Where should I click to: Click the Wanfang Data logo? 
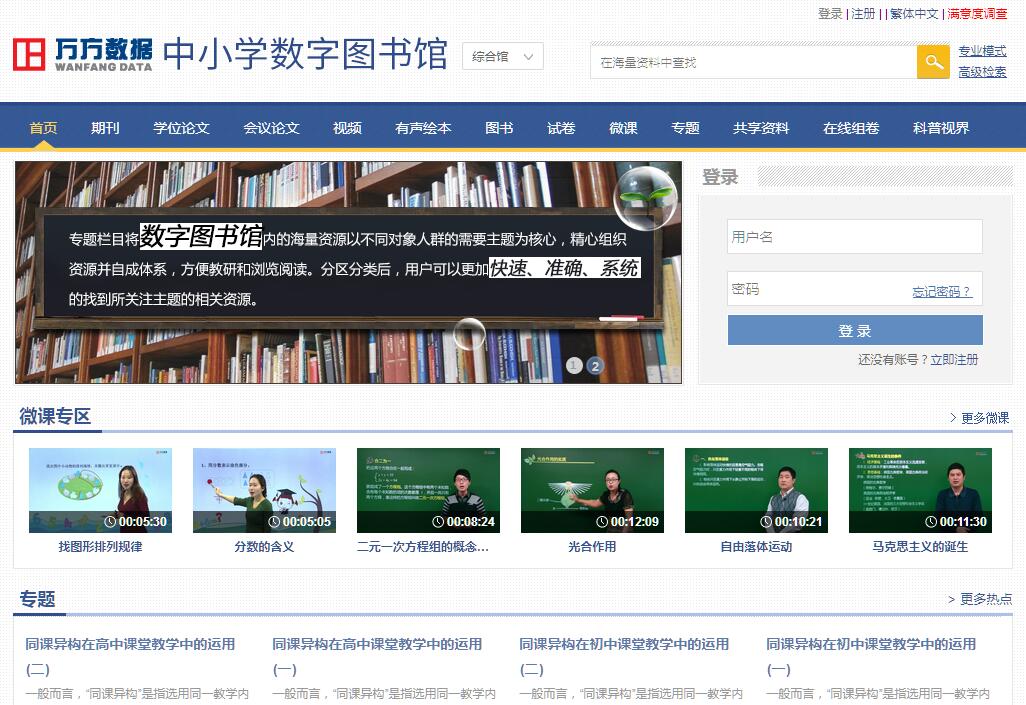[x=83, y=55]
